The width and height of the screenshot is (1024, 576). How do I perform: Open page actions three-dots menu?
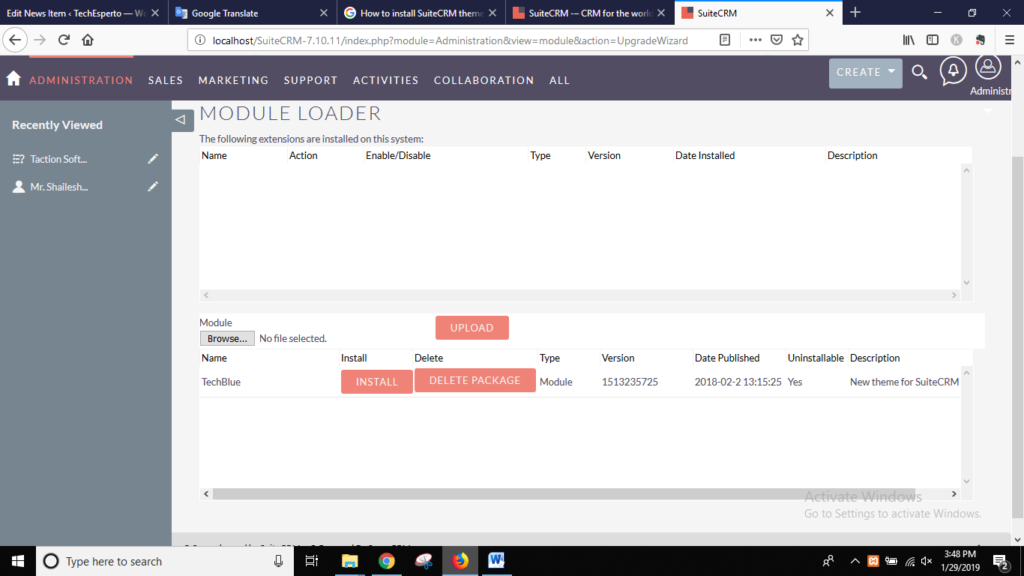click(x=755, y=40)
